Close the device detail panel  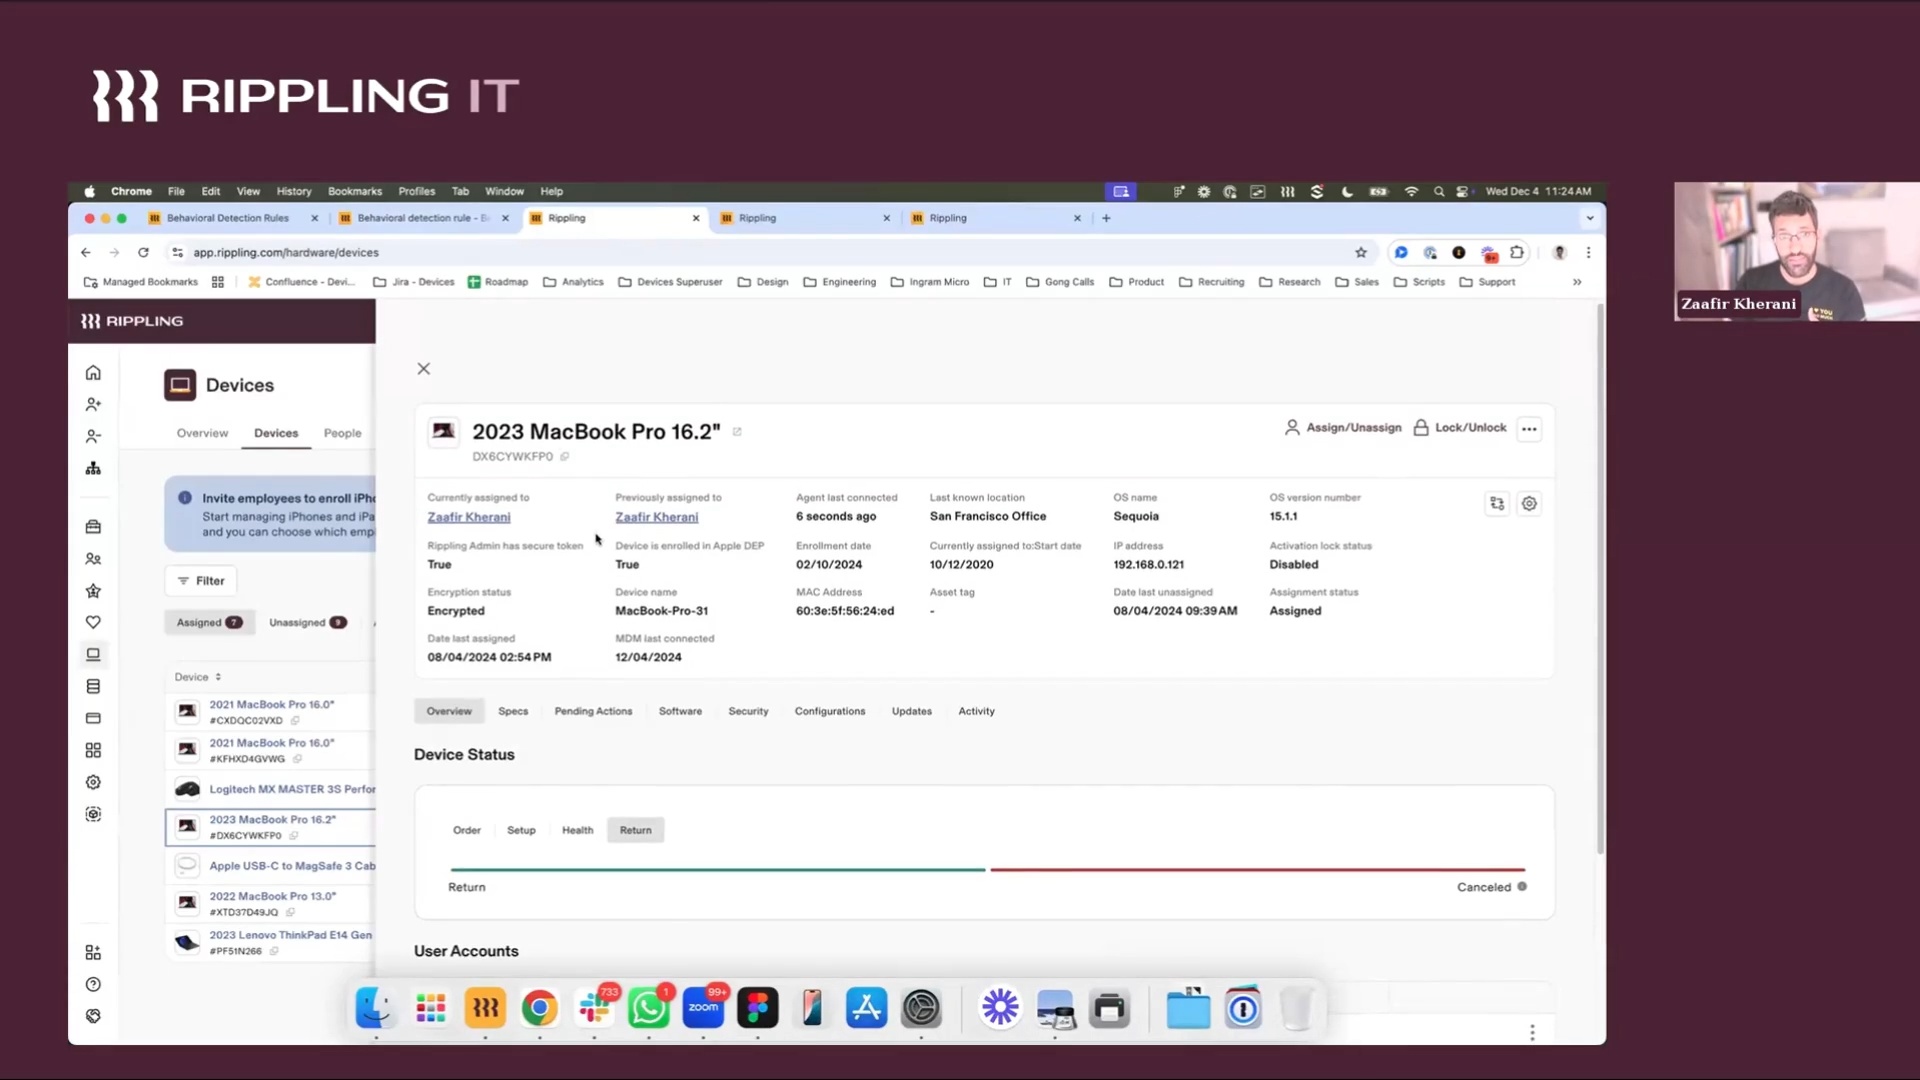(x=424, y=369)
